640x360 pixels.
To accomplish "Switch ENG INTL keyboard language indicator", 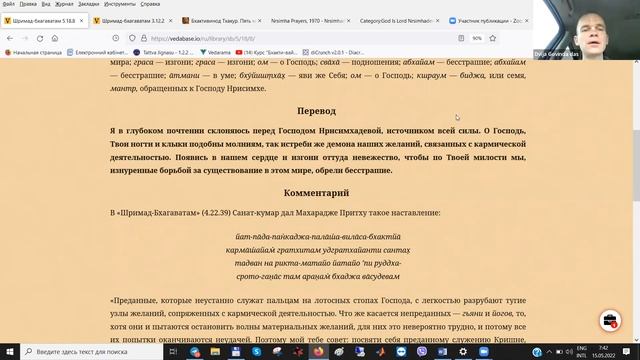I will tap(581, 352).
